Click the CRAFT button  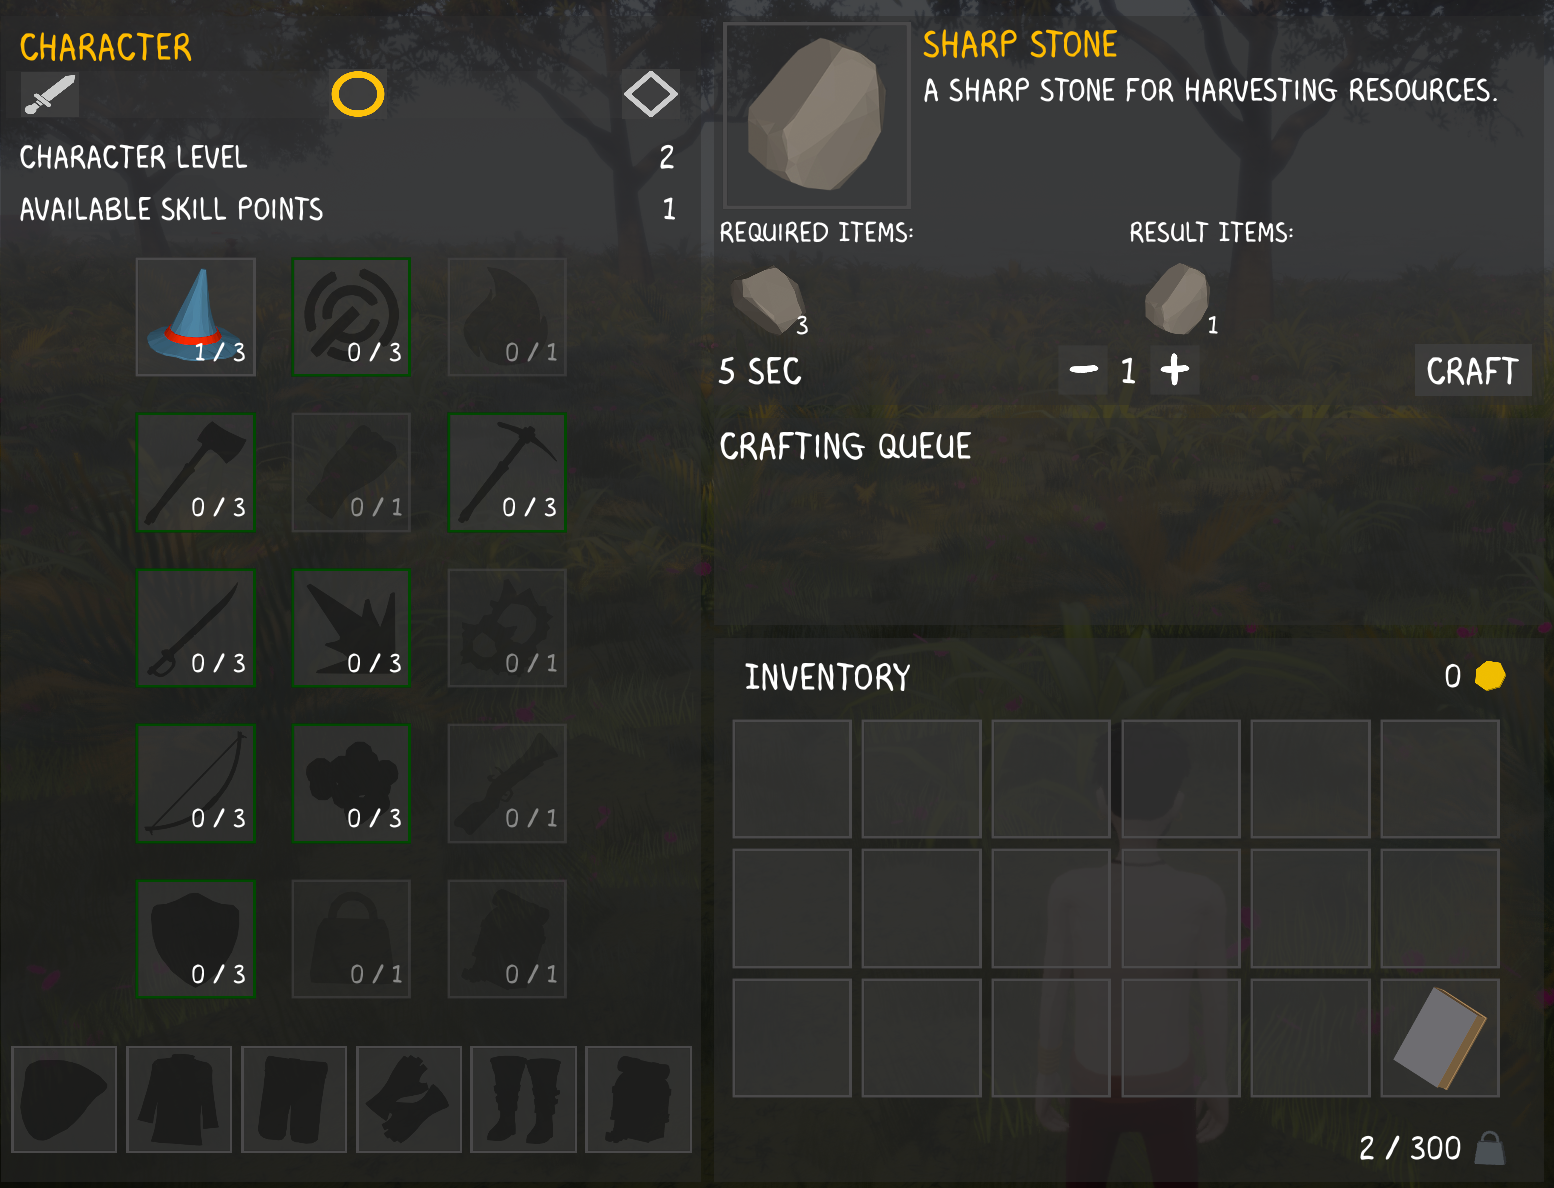[x=1473, y=371]
